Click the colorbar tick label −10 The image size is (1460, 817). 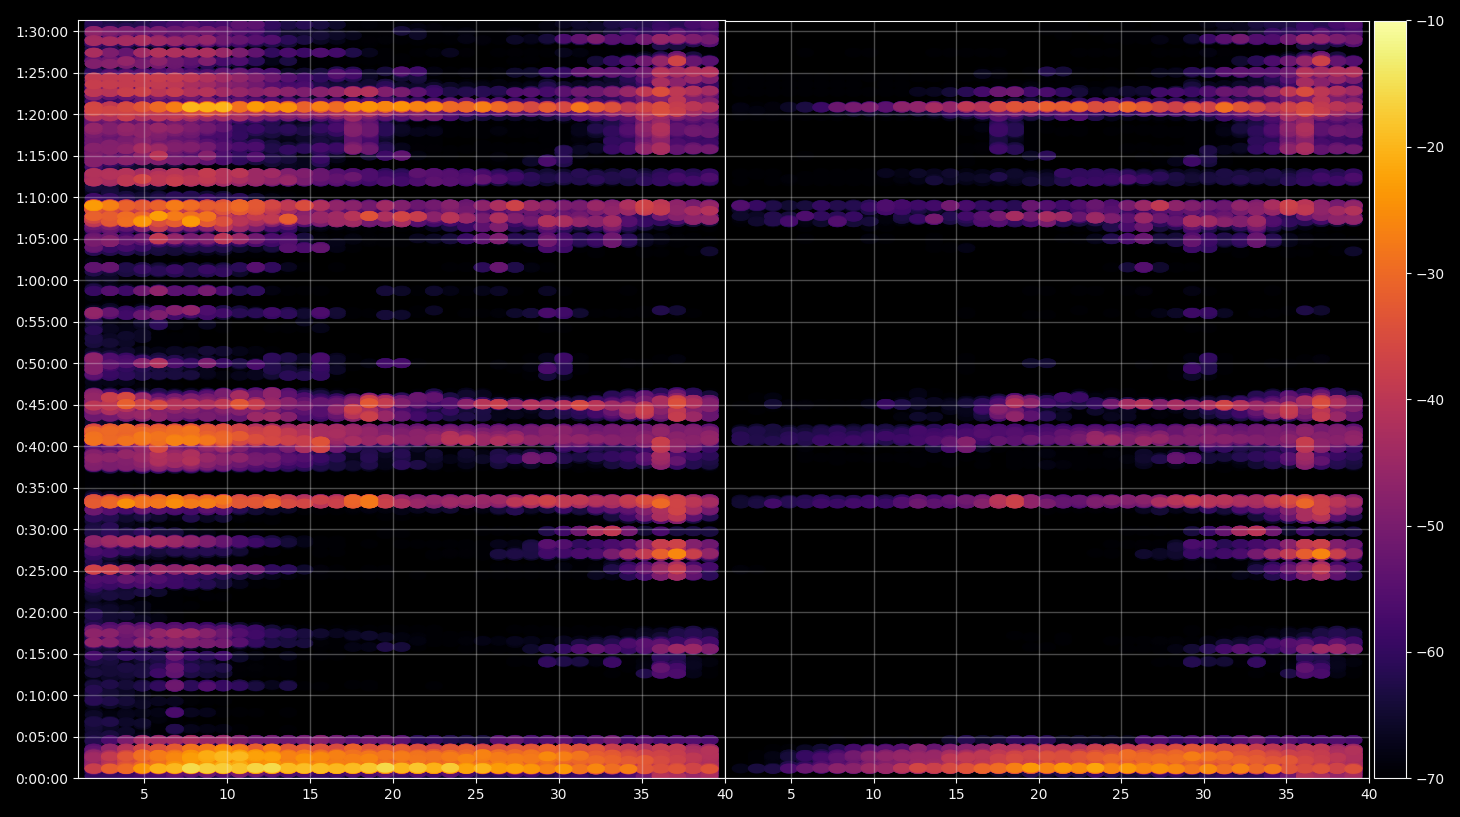pos(1430,21)
